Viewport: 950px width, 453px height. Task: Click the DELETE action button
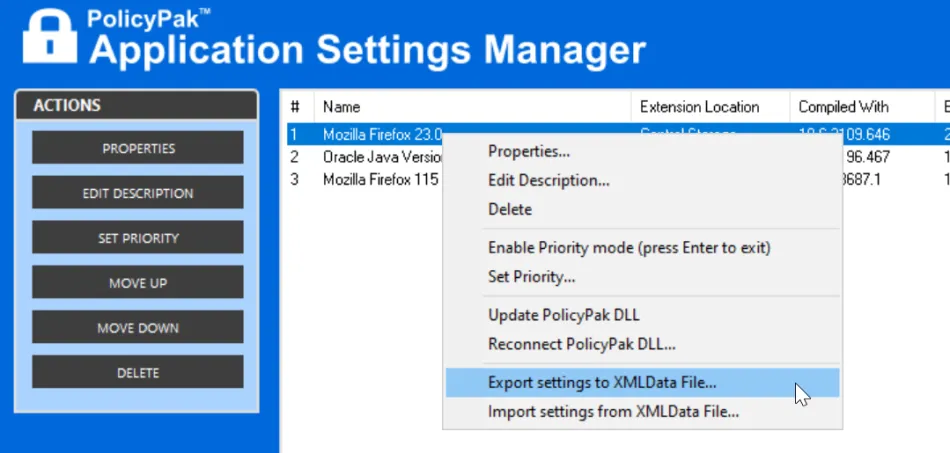[138, 373]
